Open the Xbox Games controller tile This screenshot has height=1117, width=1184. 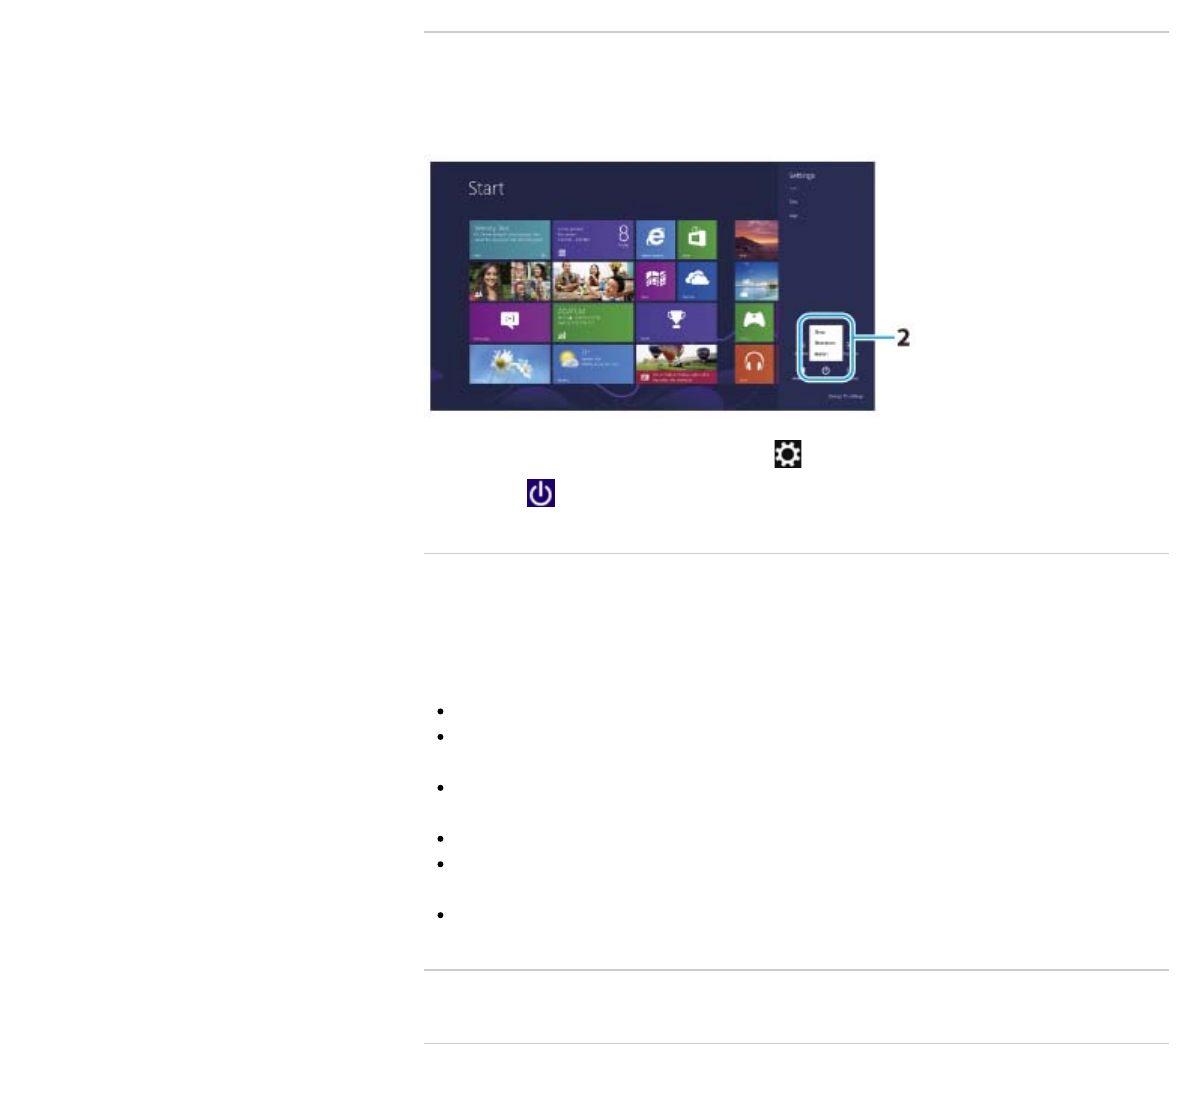tap(754, 322)
